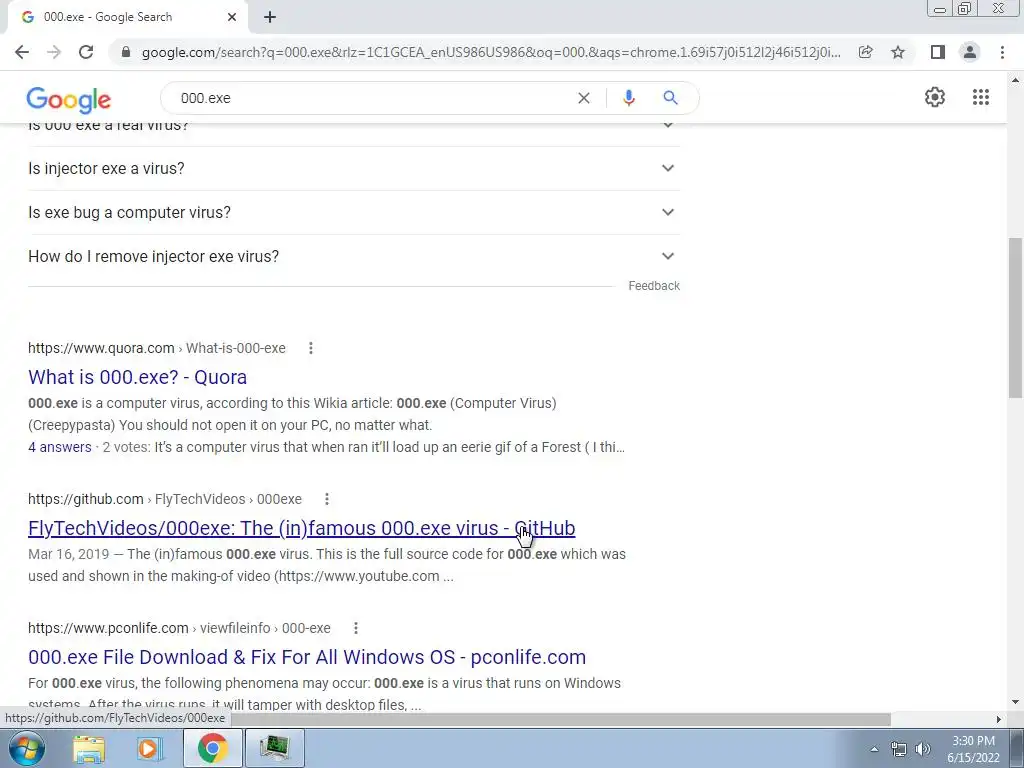Clear the search box with X
The image size is (1024, 768).
tap(584, 98)
